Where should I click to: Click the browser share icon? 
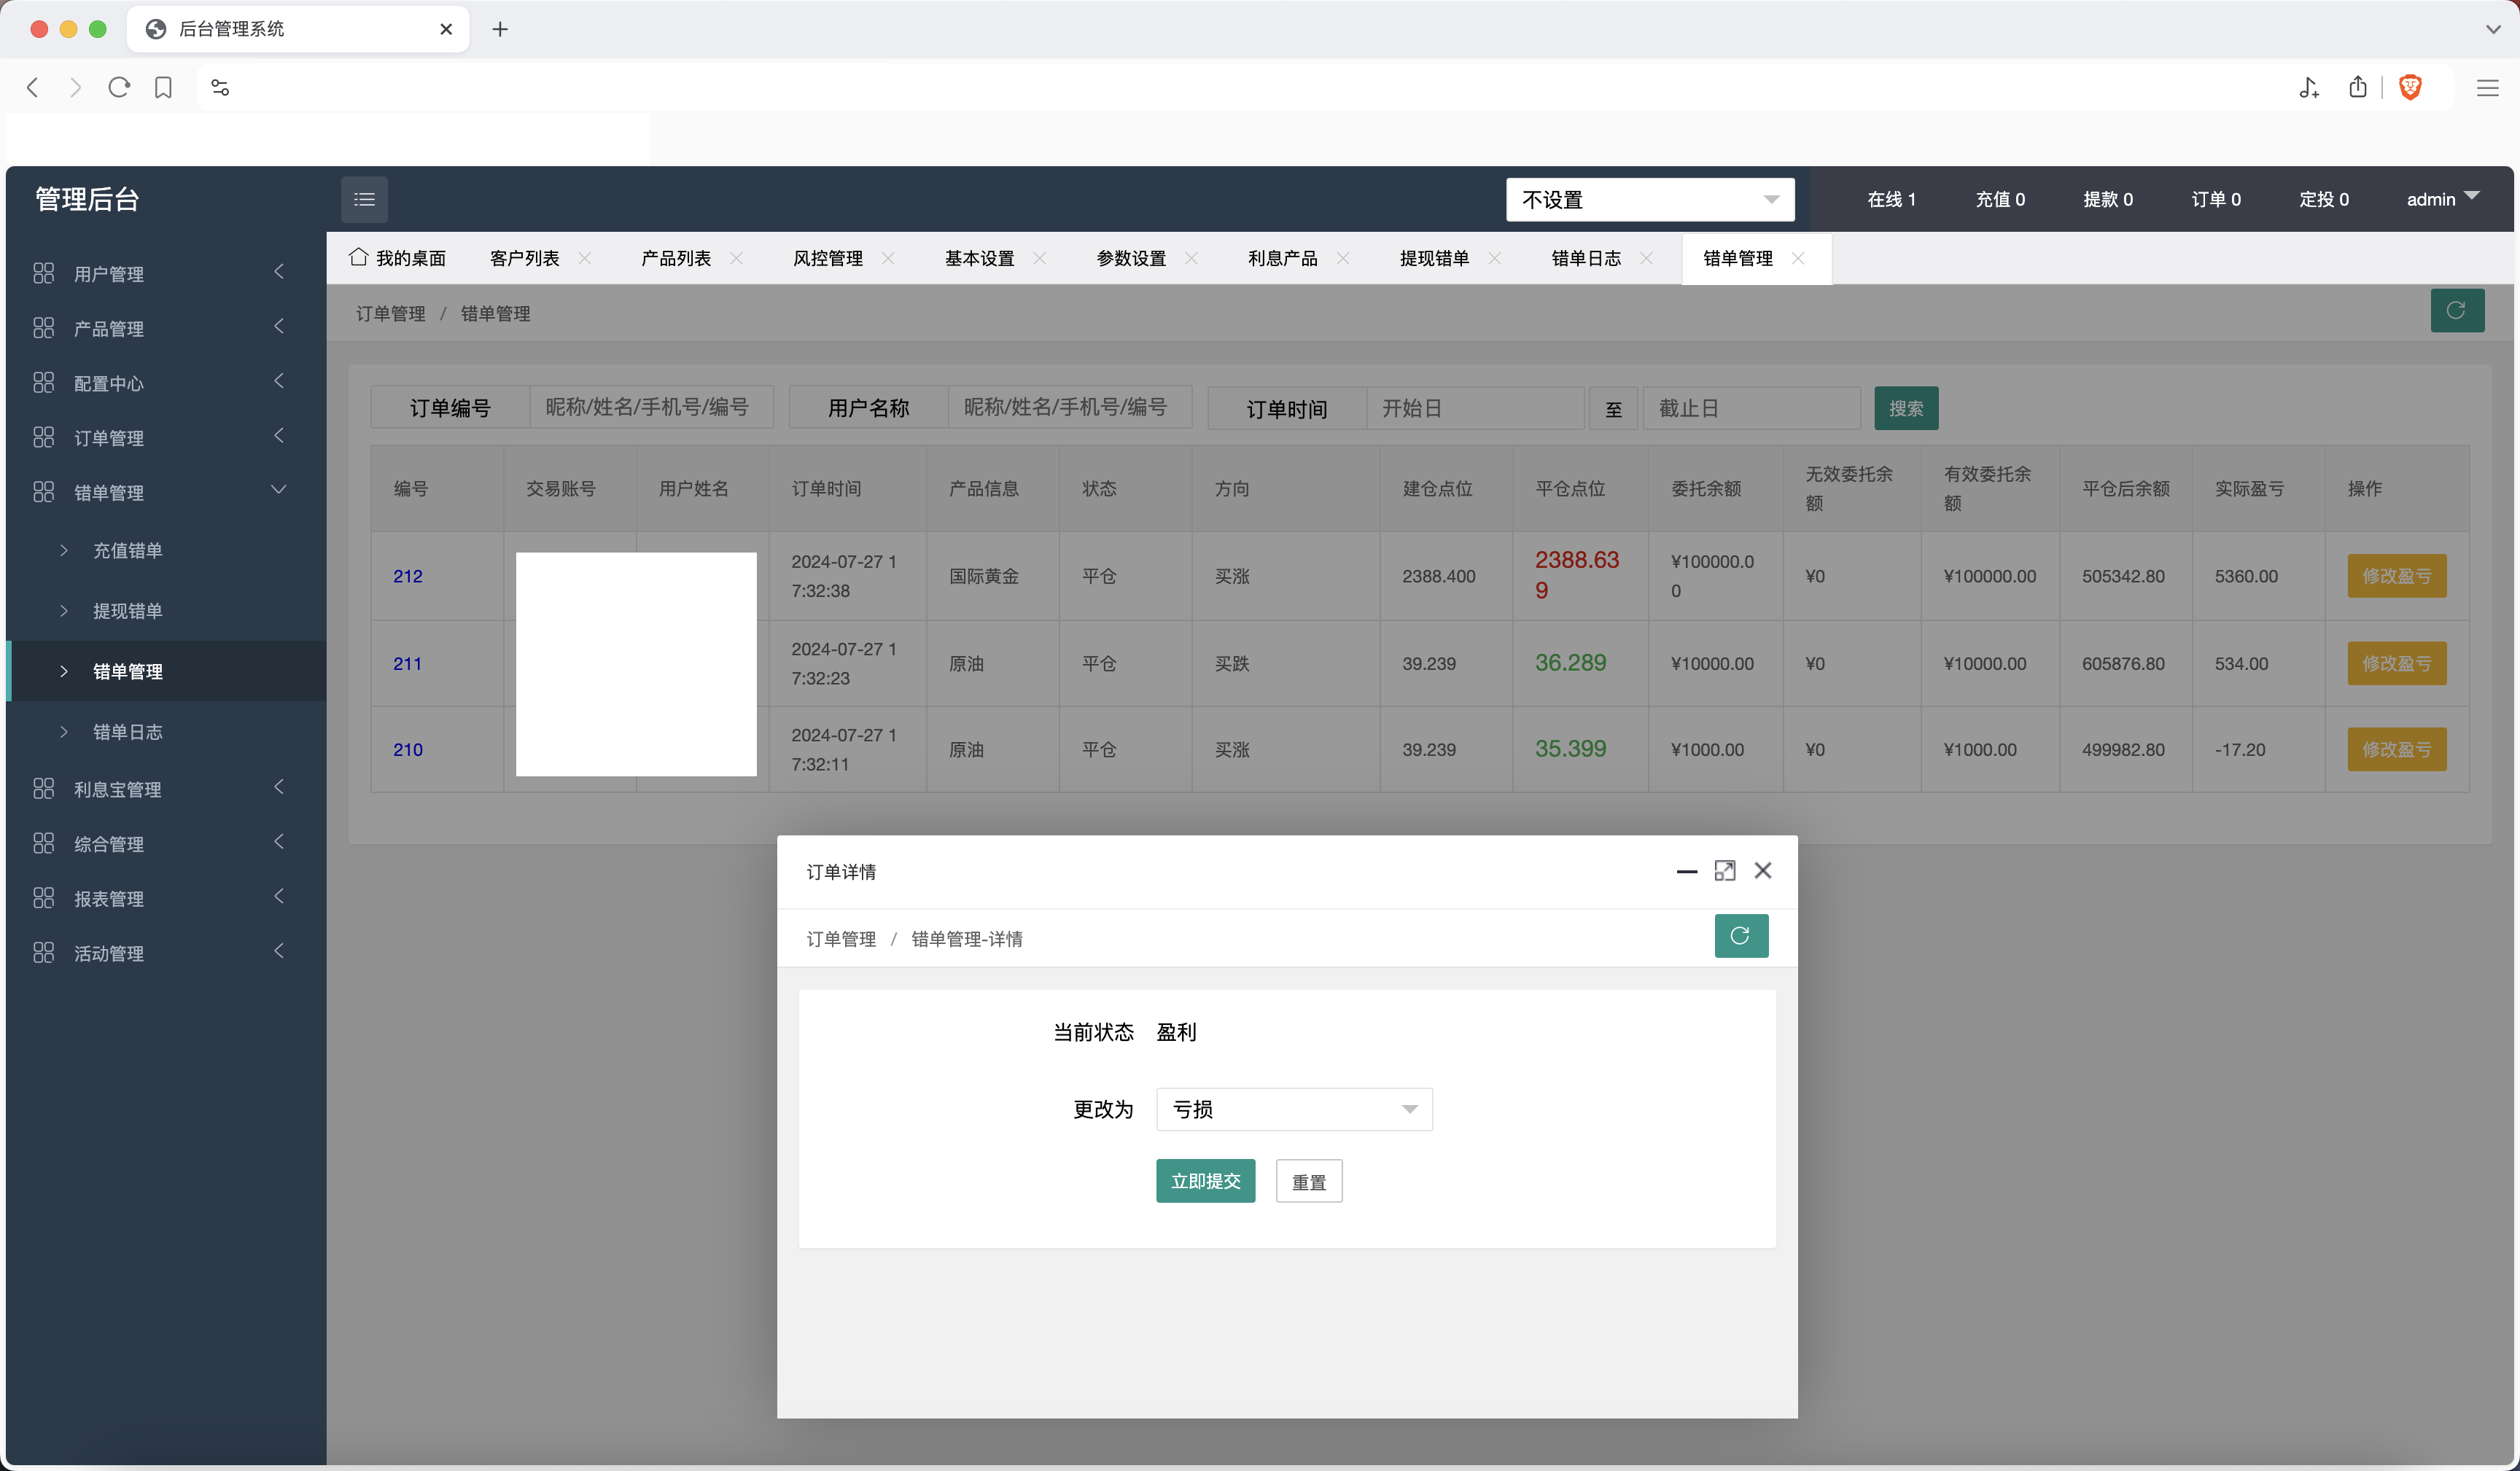tap(2358, 87)
